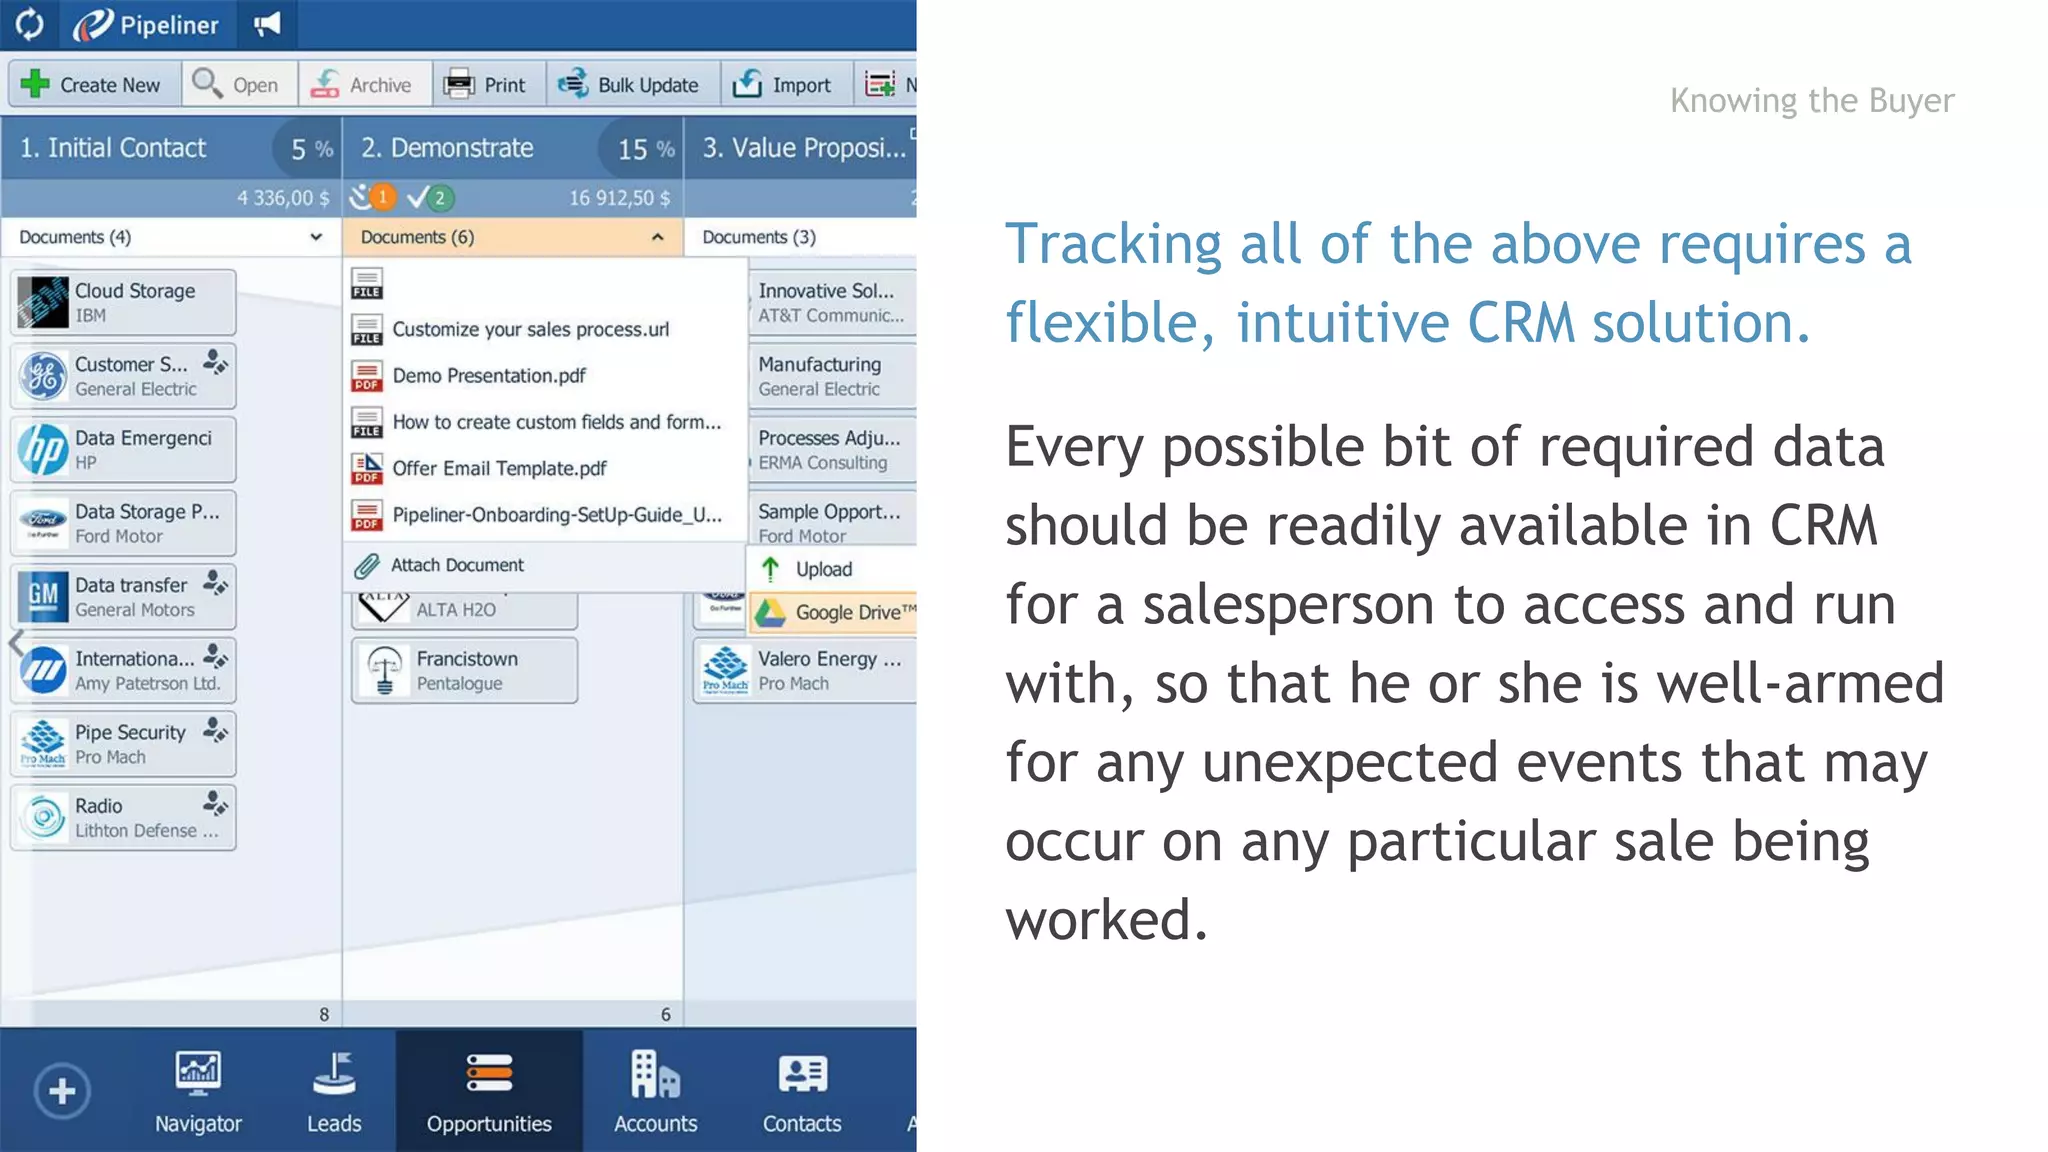
Task: Click the refresh sync icon in the title bar
Action: pos(30,24)
